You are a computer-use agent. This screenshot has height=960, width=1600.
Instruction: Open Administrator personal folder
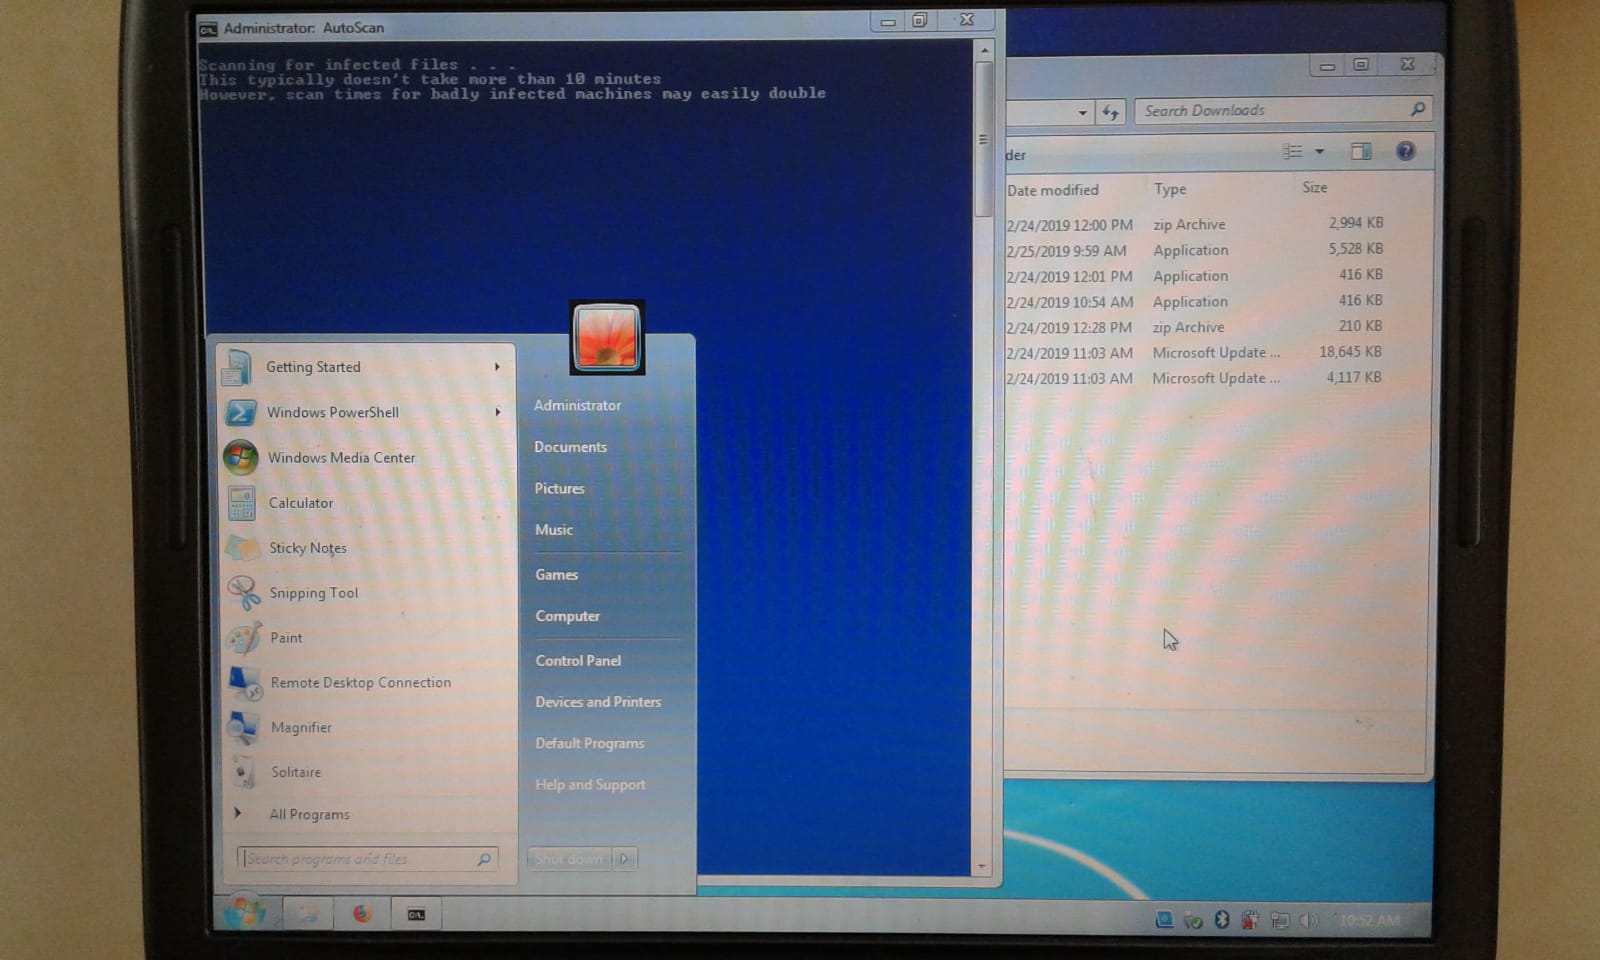point(577,405)
